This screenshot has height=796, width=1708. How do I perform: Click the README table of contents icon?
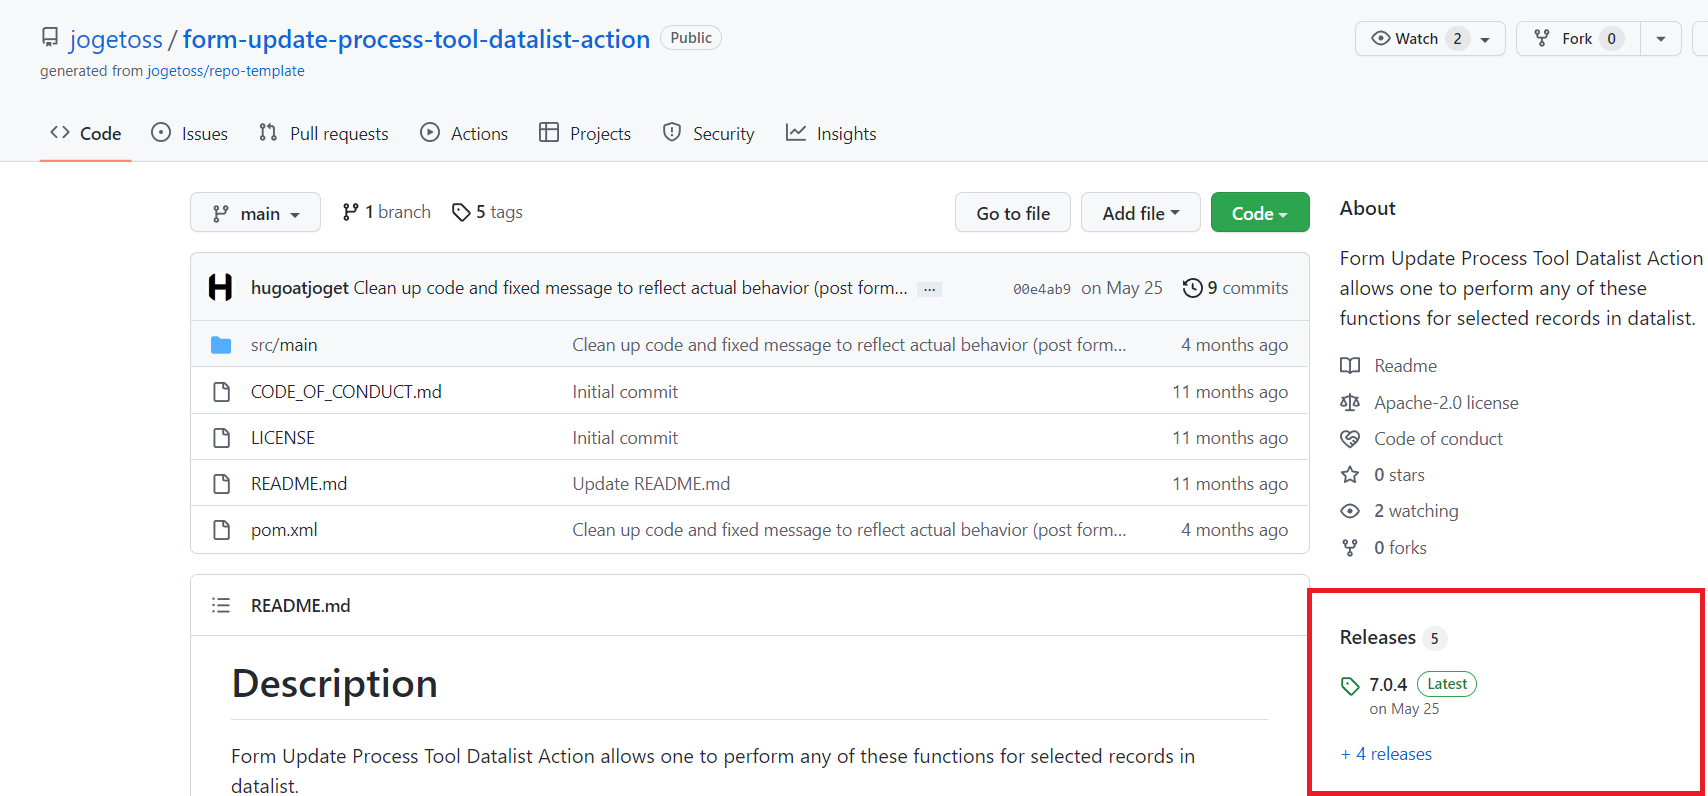pyautogui.click(x=221, y=606)
